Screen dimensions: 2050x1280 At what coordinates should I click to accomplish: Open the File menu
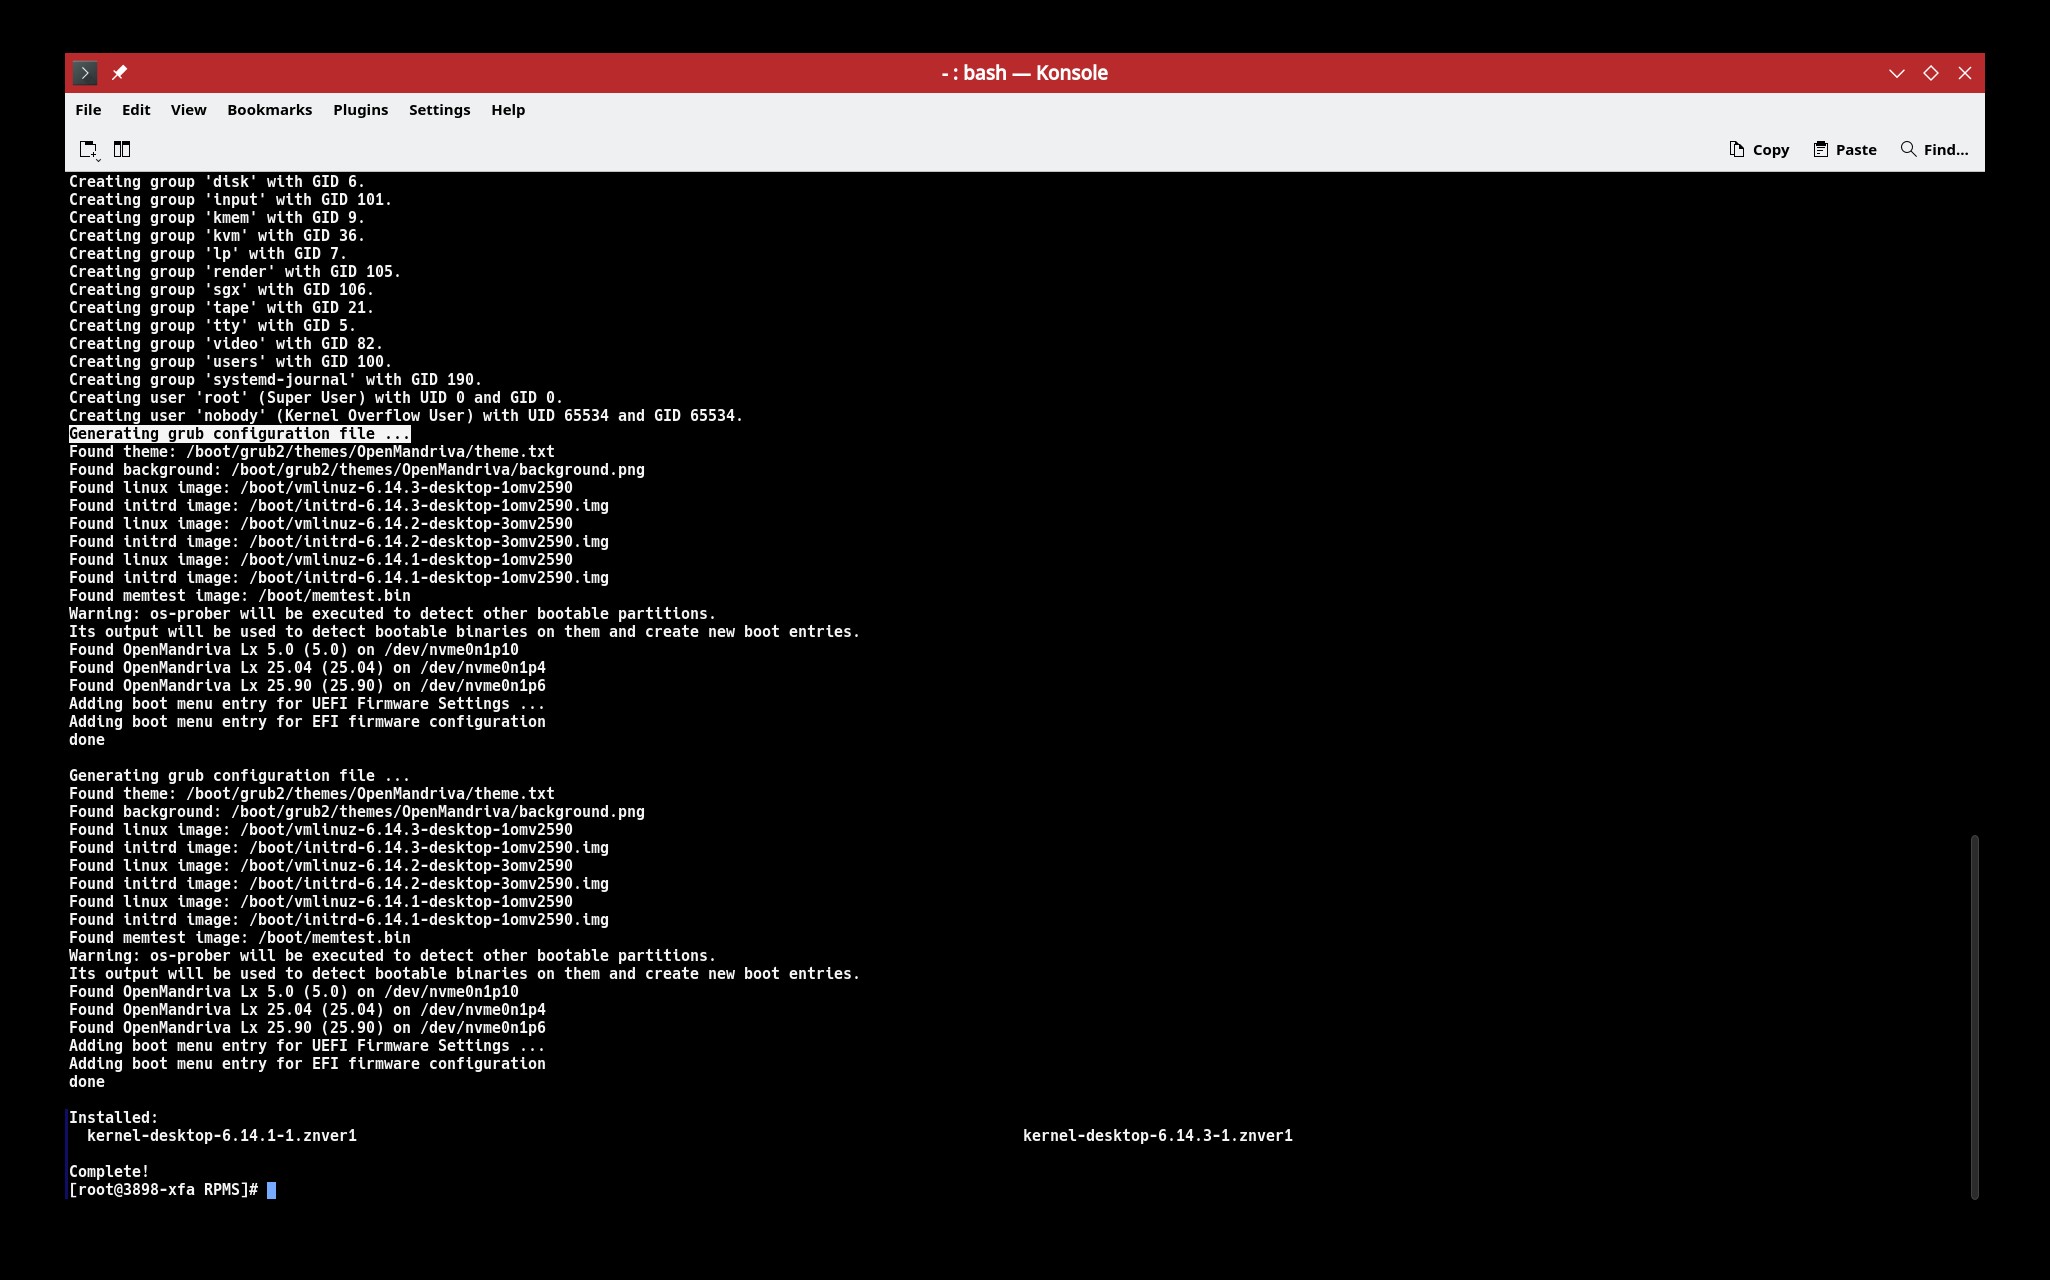click(x=88, y=110)
